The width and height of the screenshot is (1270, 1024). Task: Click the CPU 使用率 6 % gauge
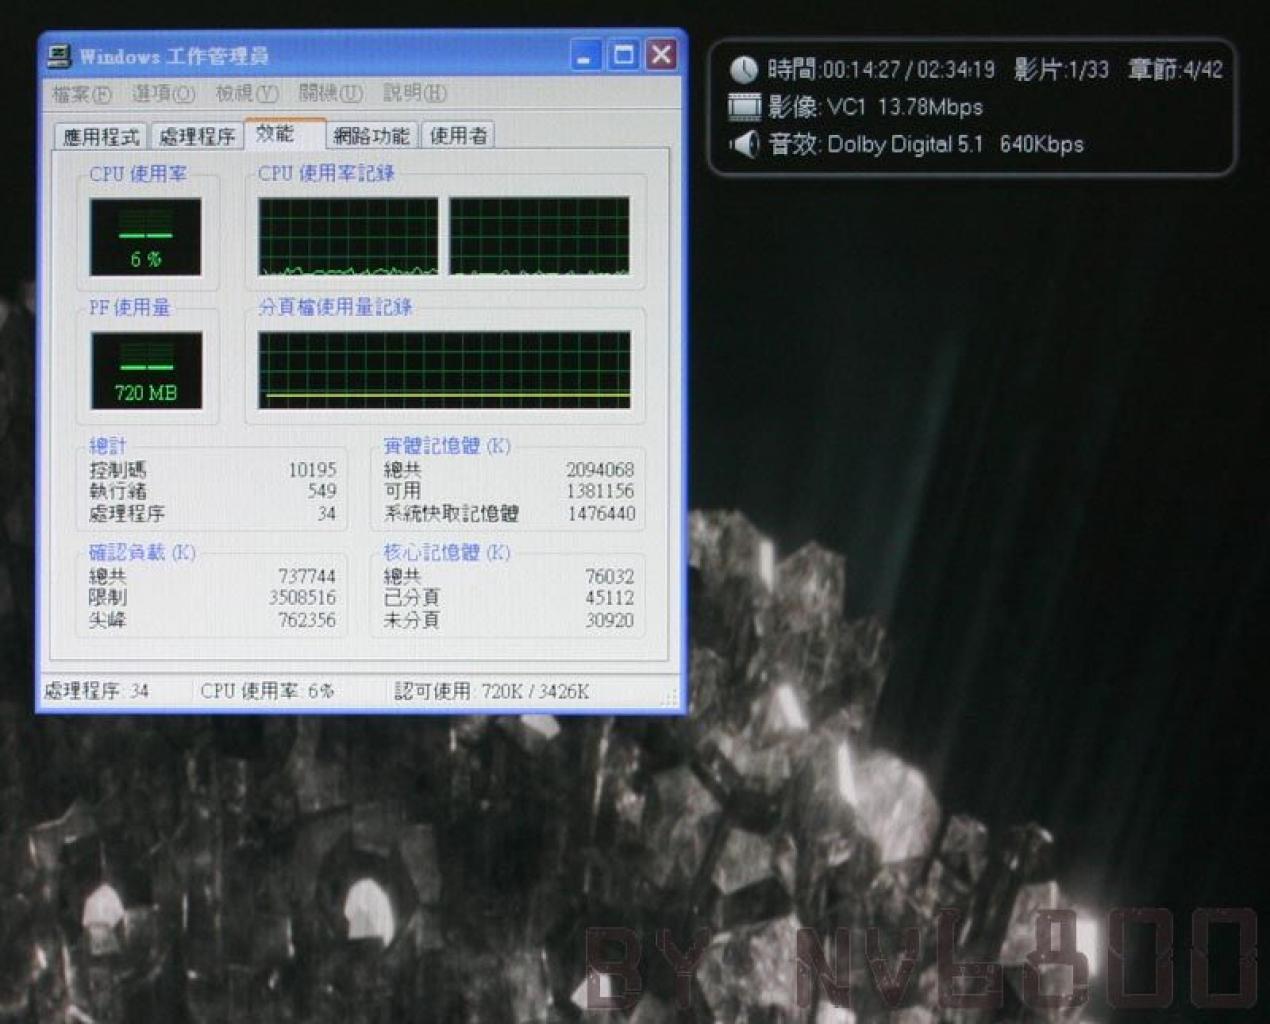[145, 237]
